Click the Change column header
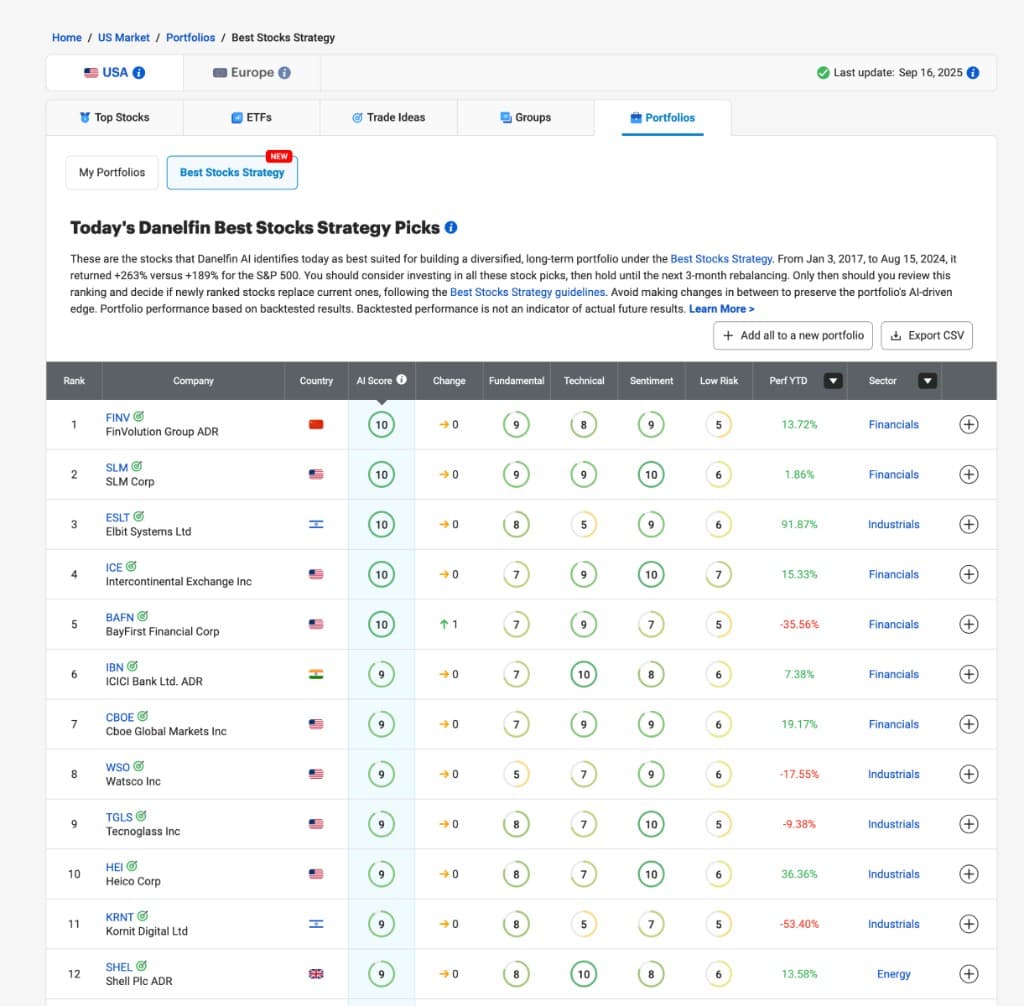This screenshot has width=1024, height=1006. coord(449,381)
